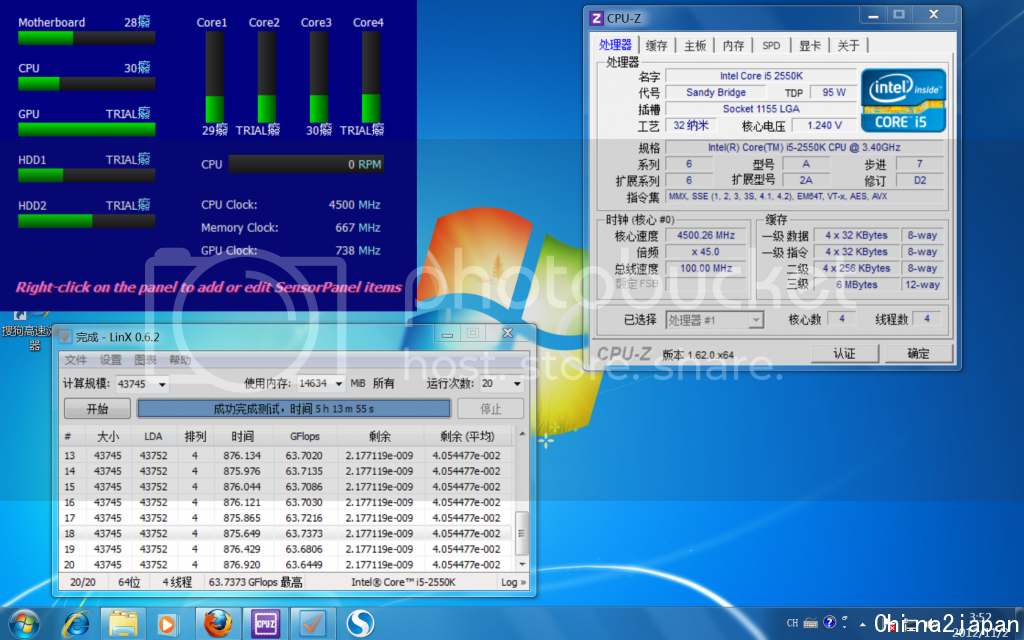Click the LinX test completion progress bar
This screenshot has width=1024, height=640.
[293, 409]
